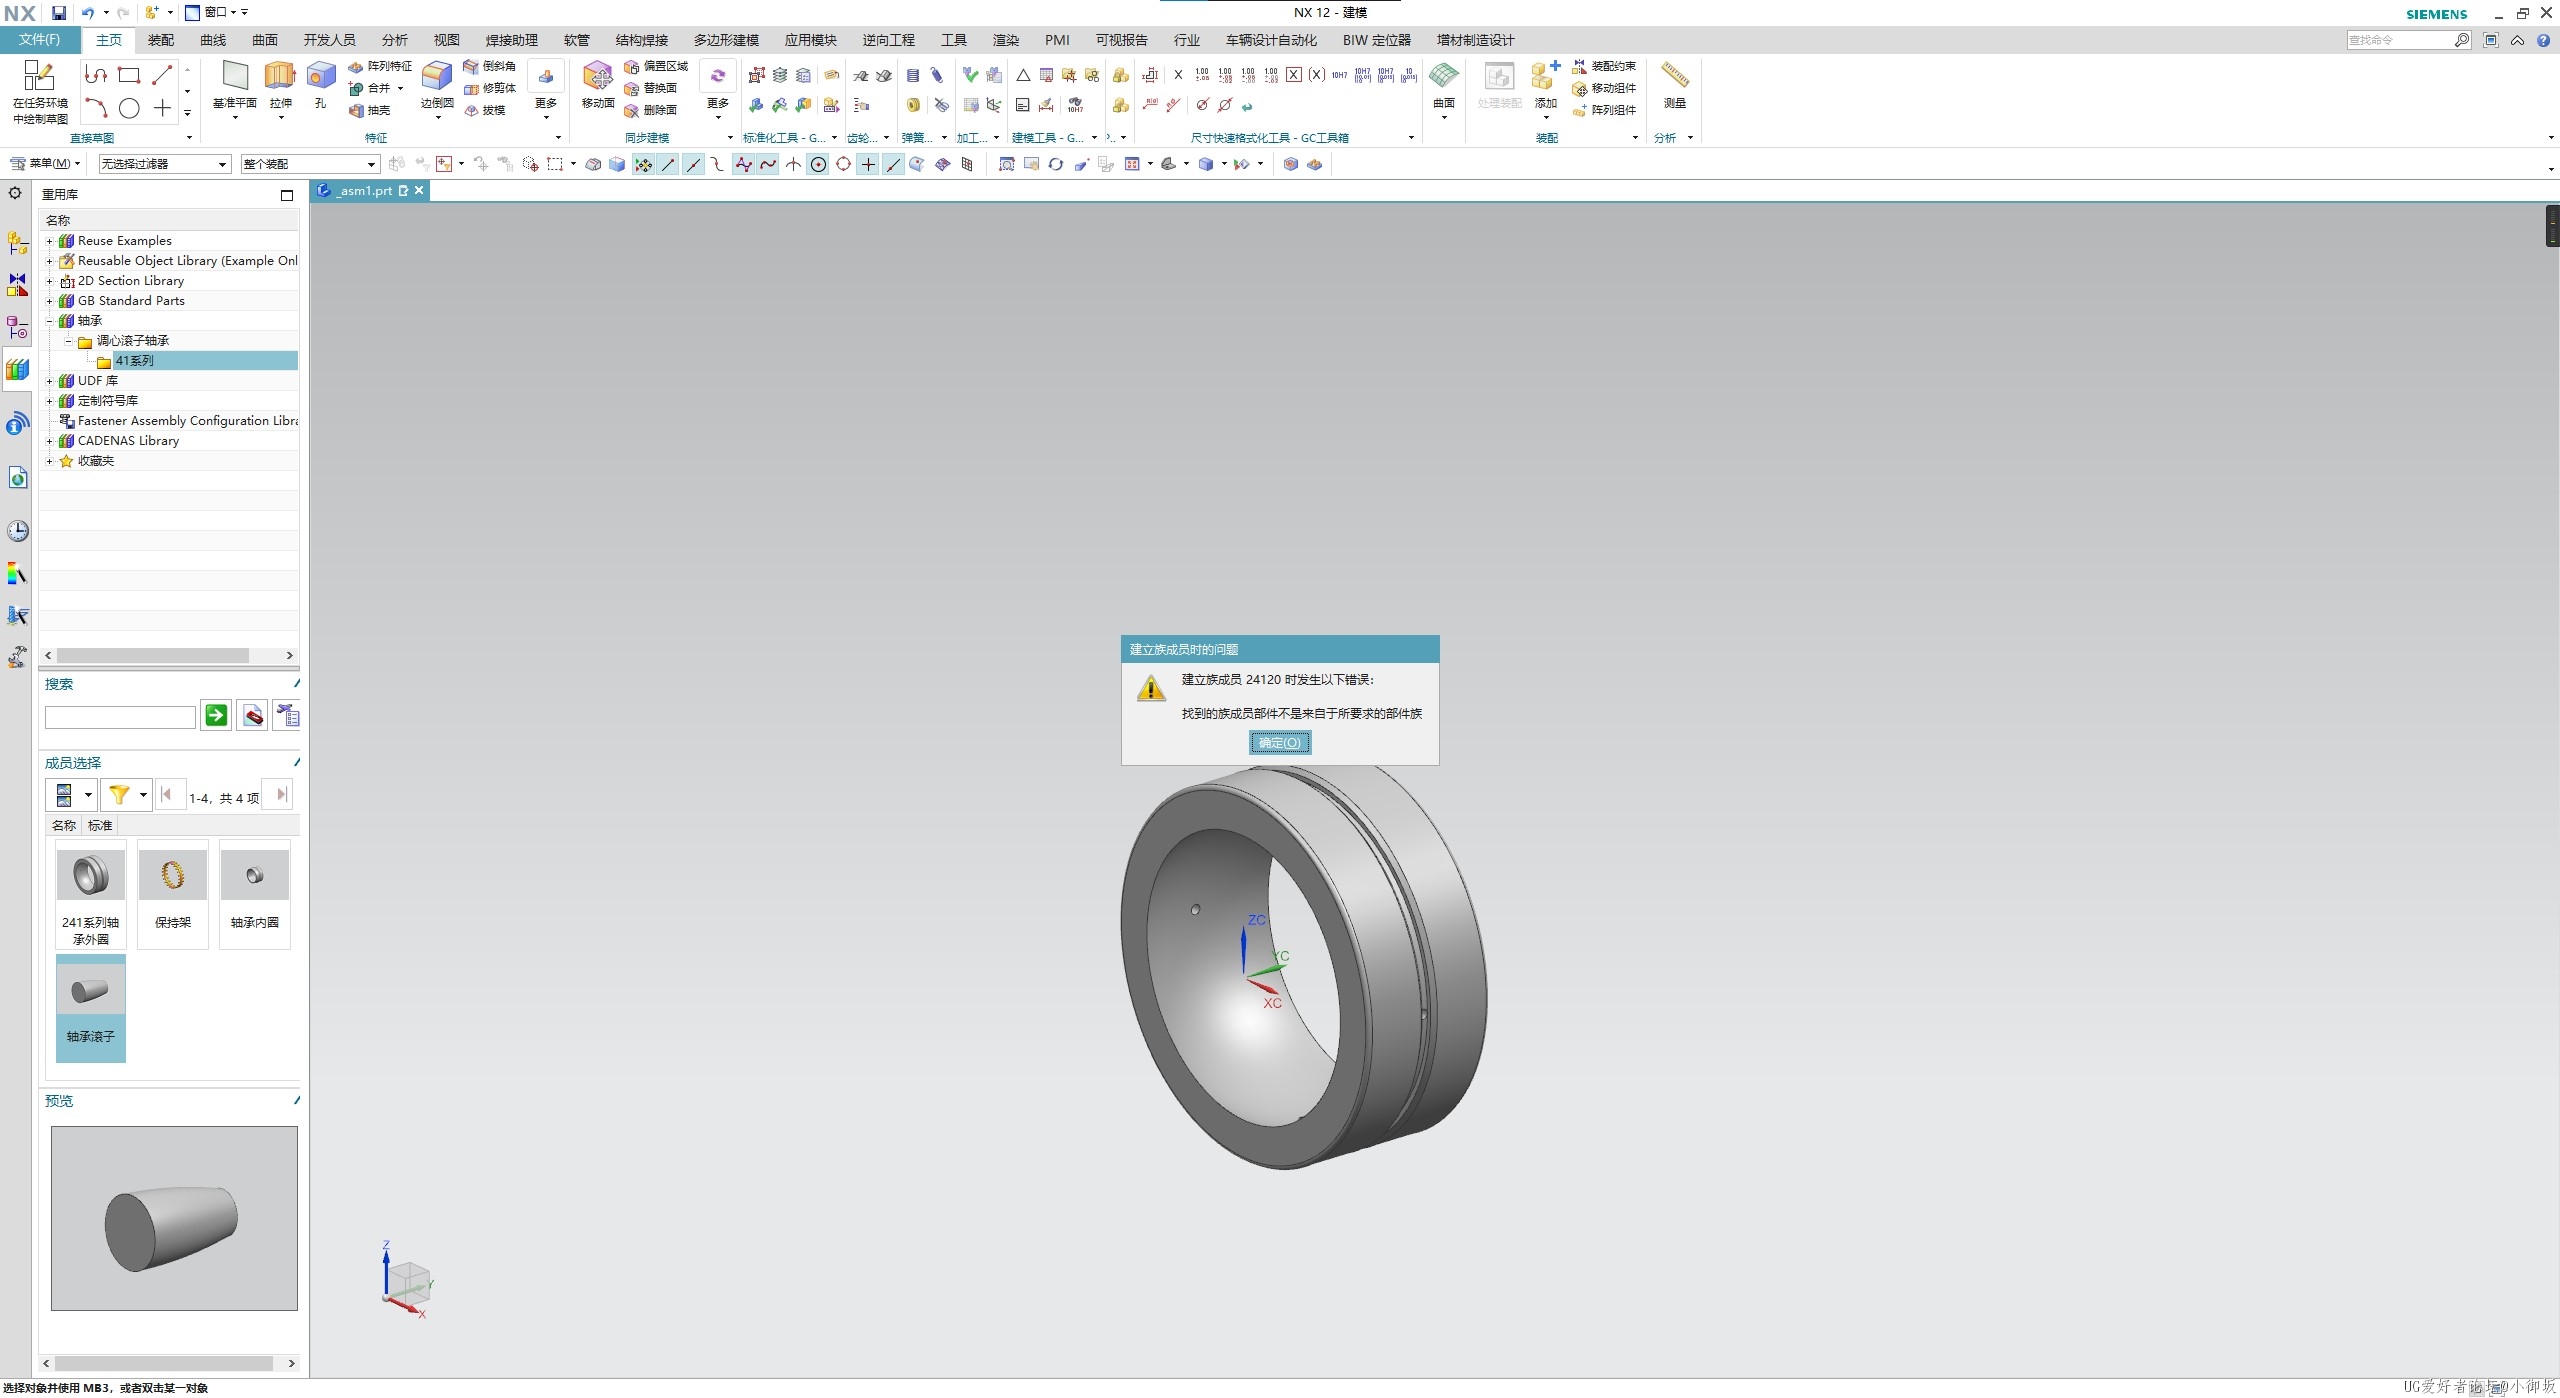Open the 装配 ribbon tab
The width and height of the screenshot is (2560, 1398).
161,40
